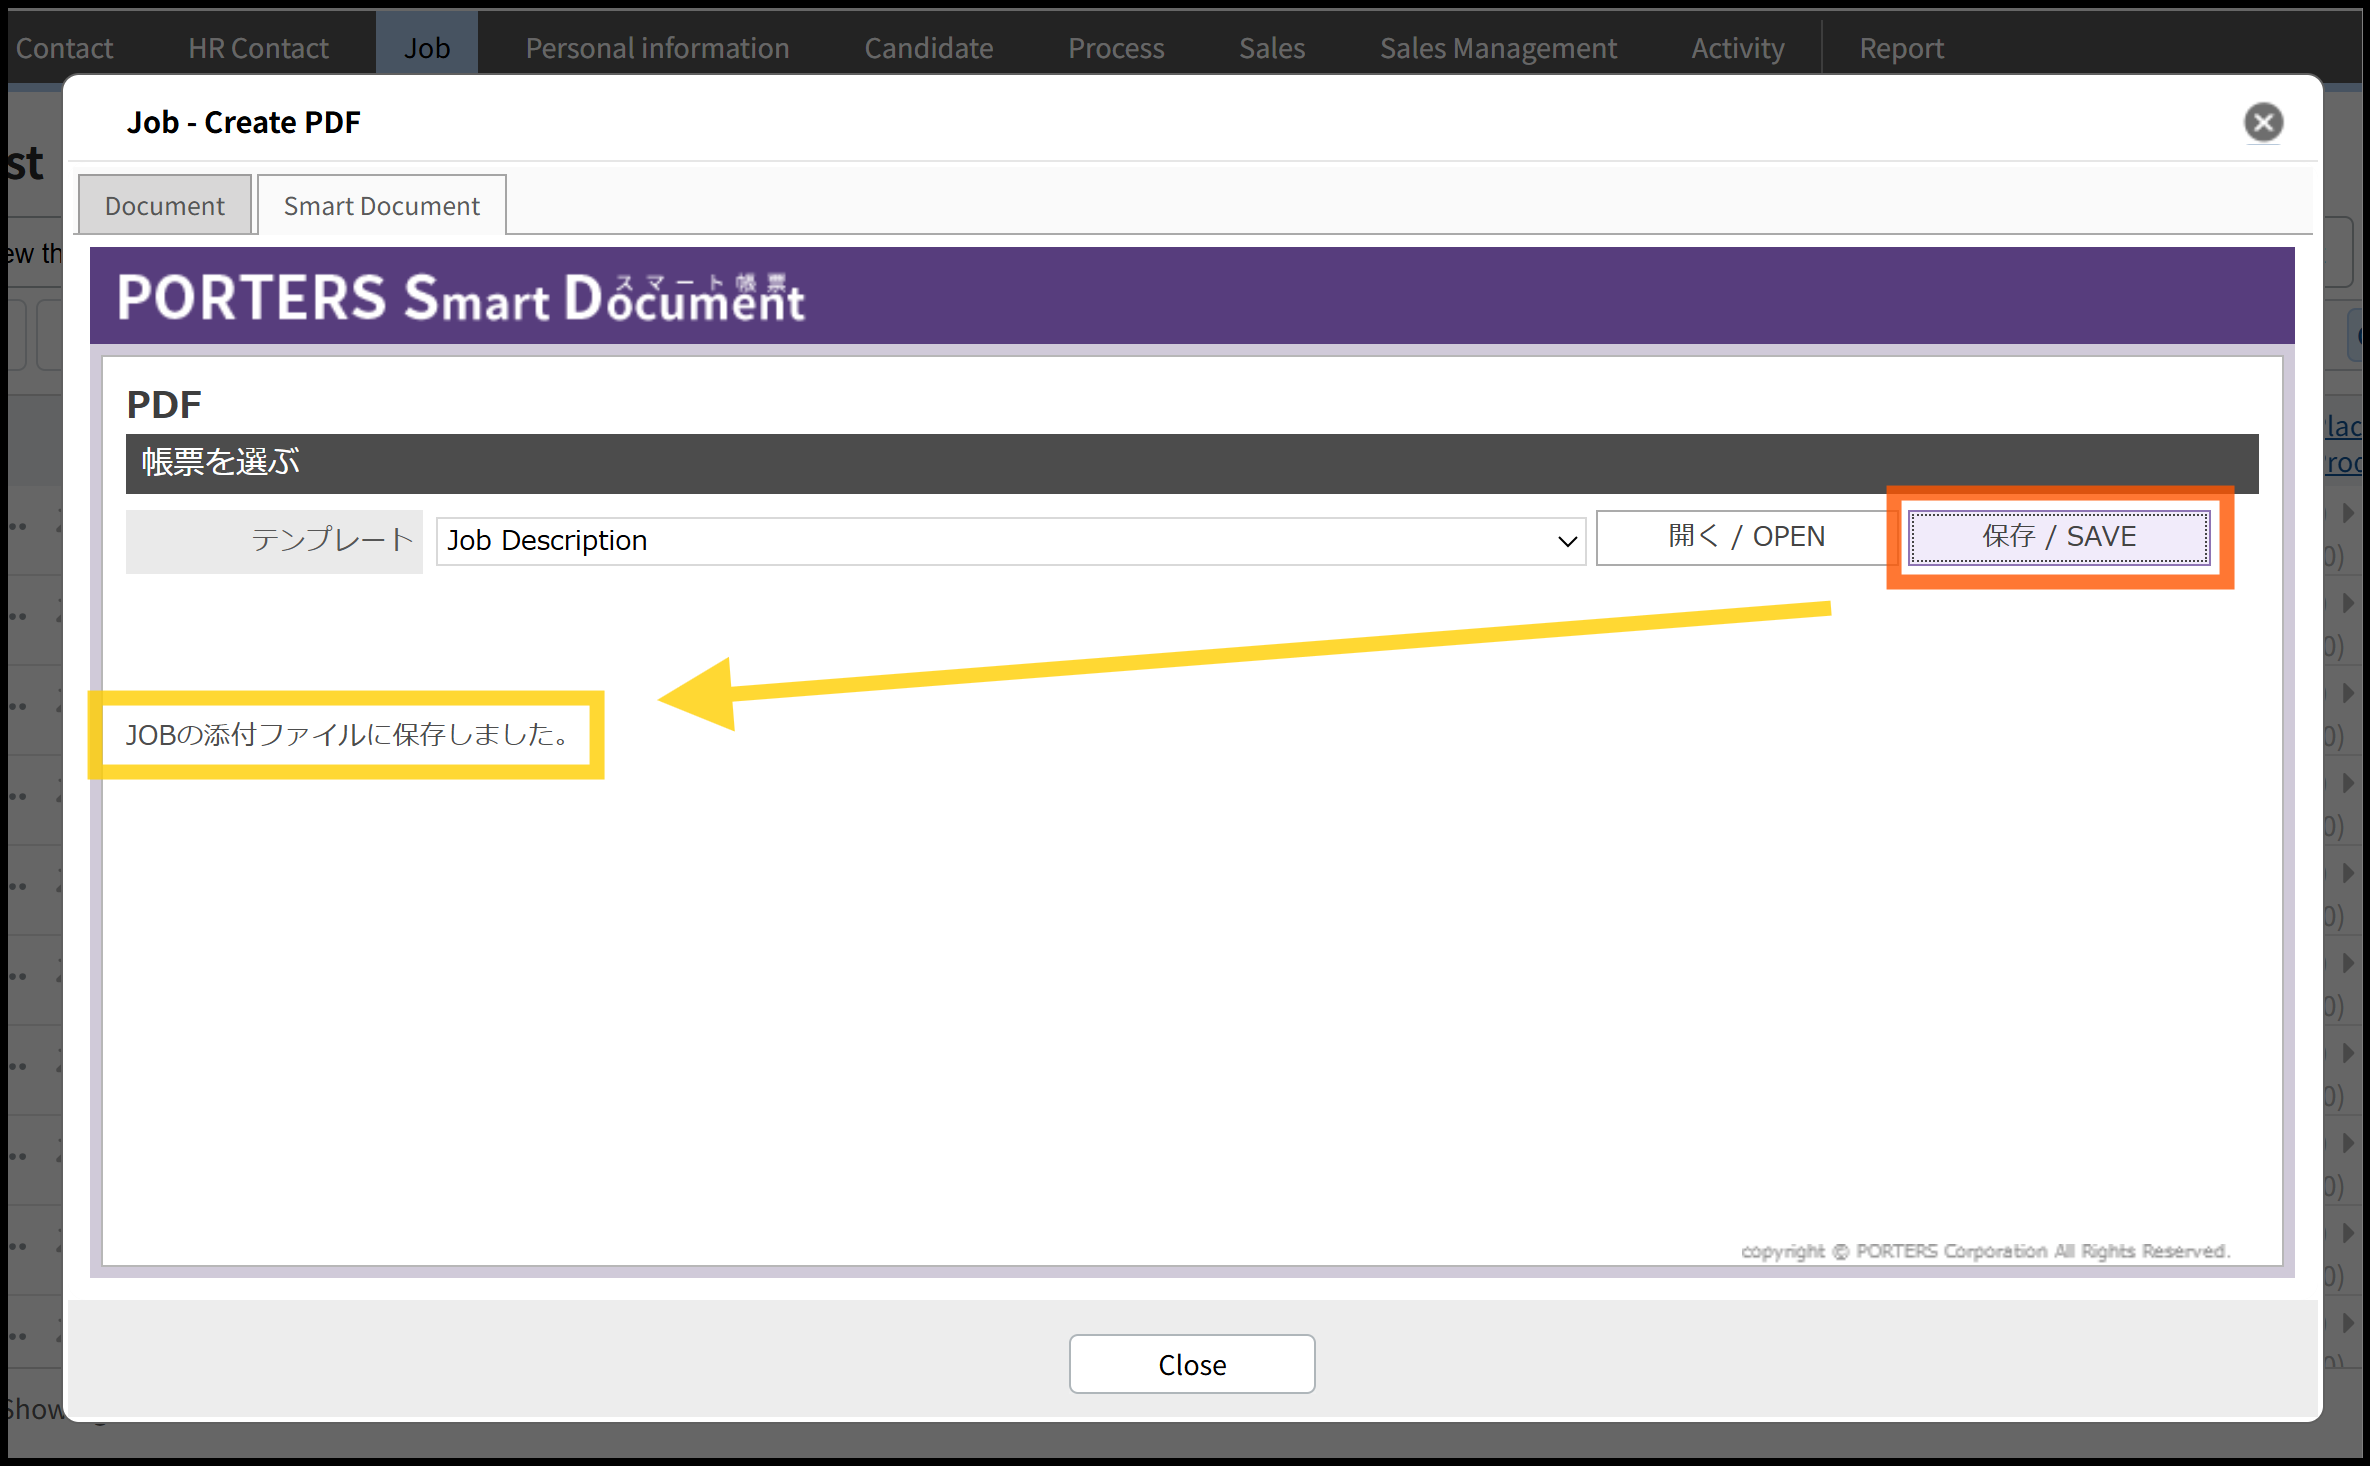The image size is (2370, 1466).
Task: Open the Report menu item
Action: [1901, 48]
